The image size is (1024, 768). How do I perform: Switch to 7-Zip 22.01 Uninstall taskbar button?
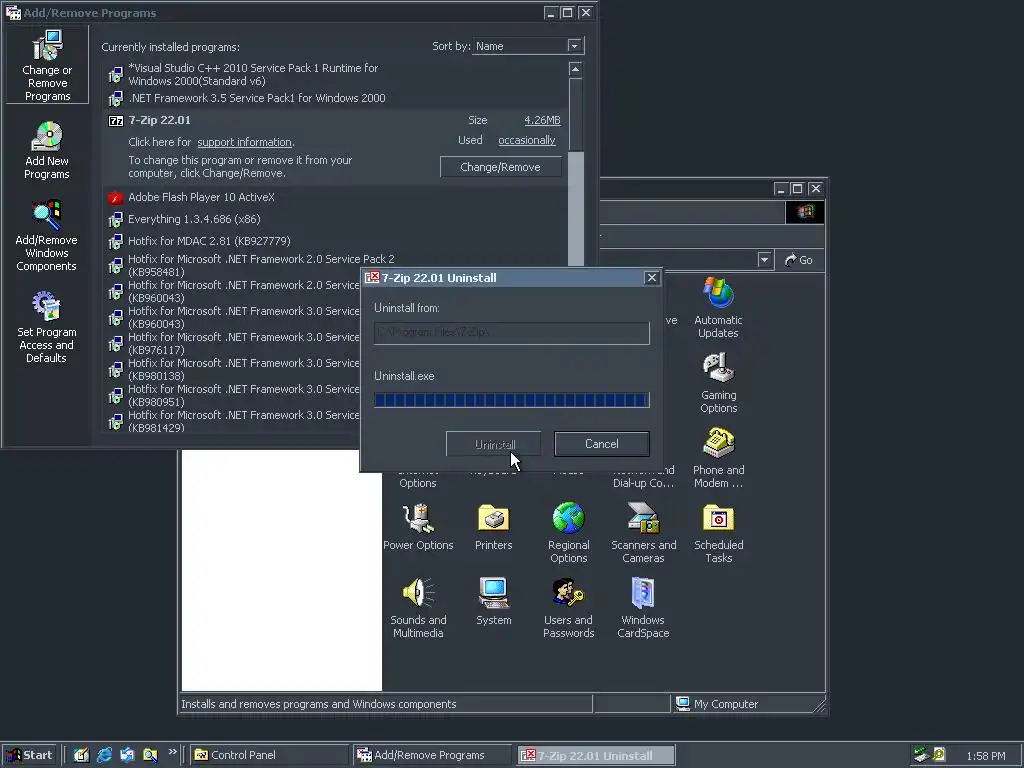pyautogui.click(x=596, y=755)
